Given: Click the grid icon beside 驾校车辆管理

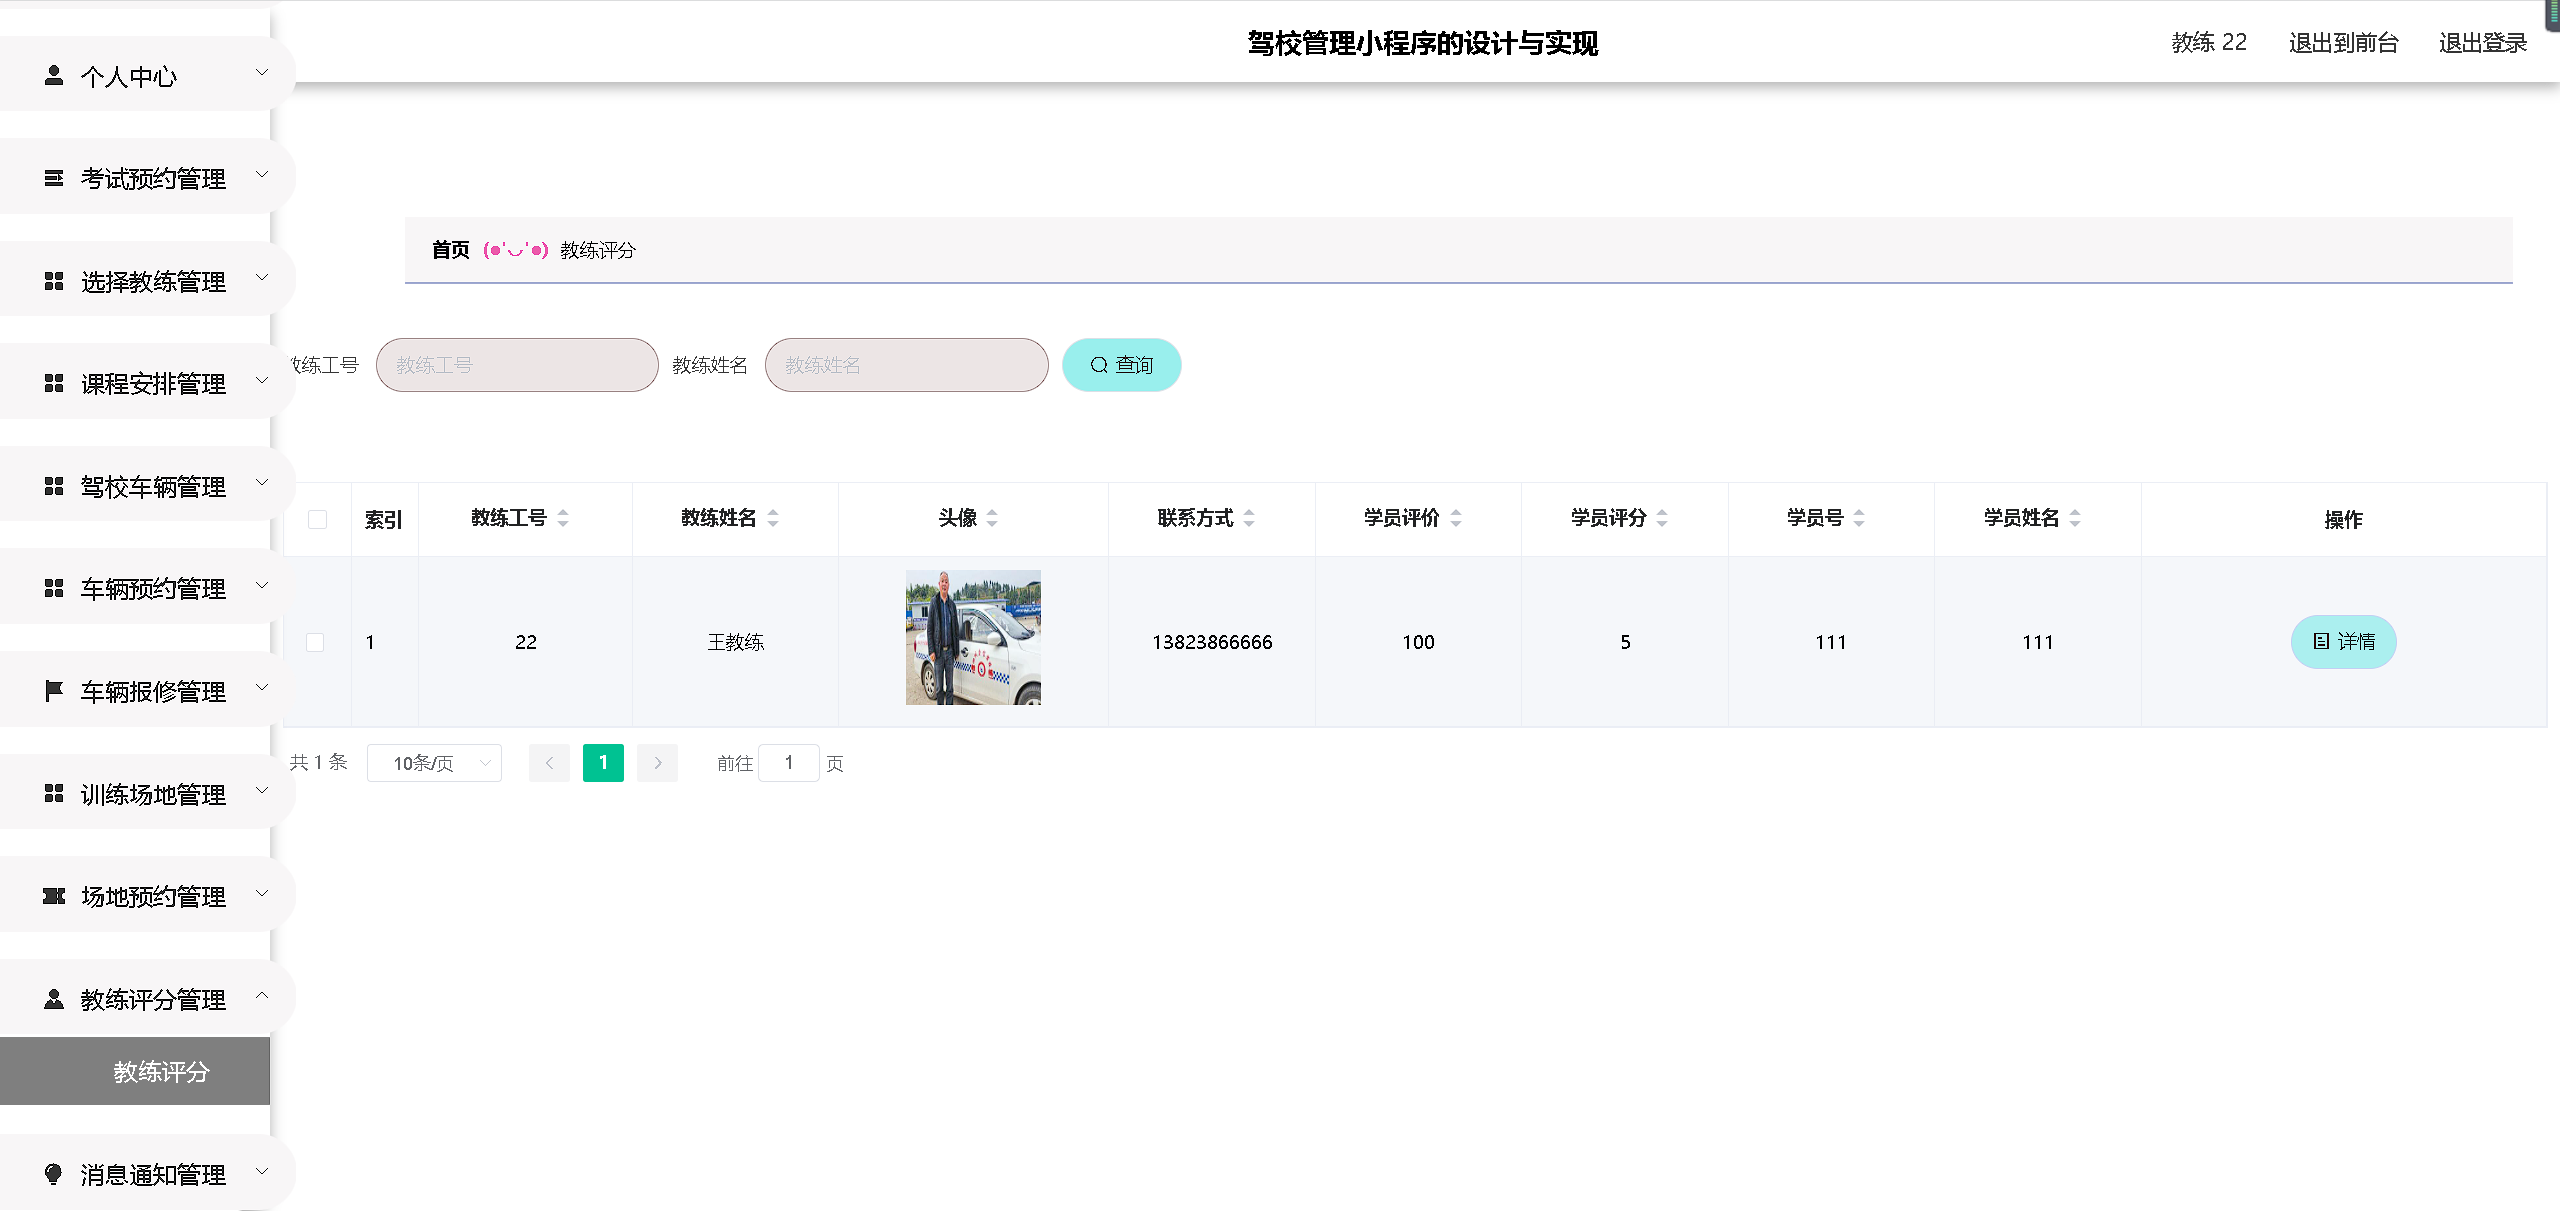Looking at the screenshot, I should [x=54, y=486].
